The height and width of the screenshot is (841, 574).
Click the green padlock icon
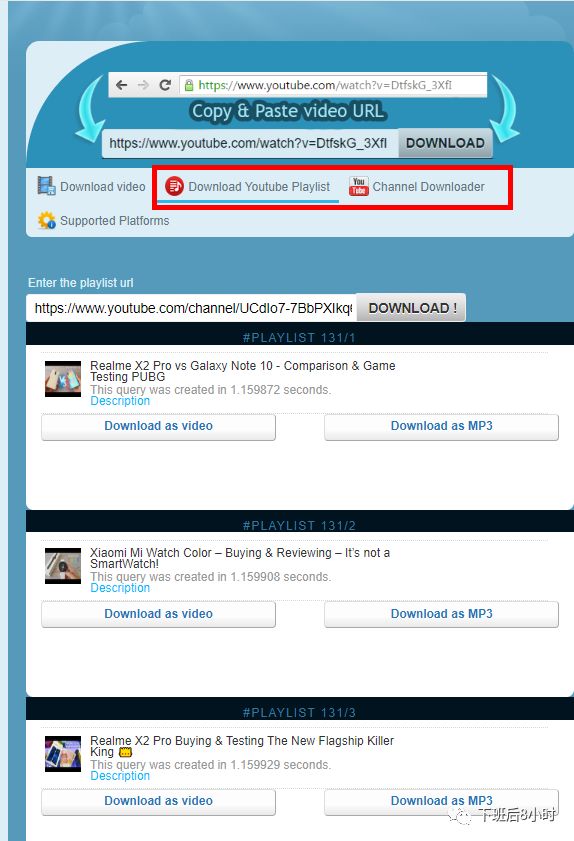tap(189, 85)
